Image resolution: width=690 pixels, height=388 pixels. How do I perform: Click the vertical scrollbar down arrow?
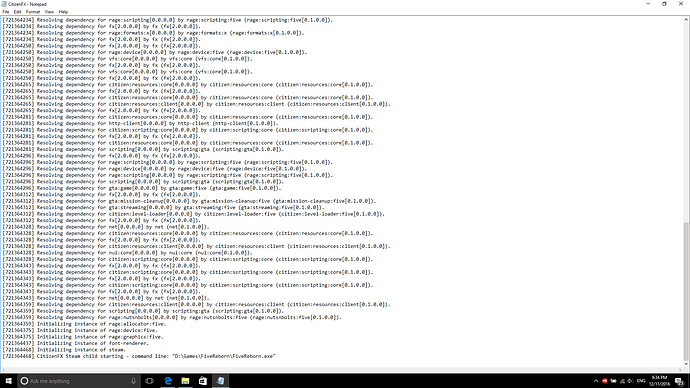pyautogui.click(x=686, y=364)
